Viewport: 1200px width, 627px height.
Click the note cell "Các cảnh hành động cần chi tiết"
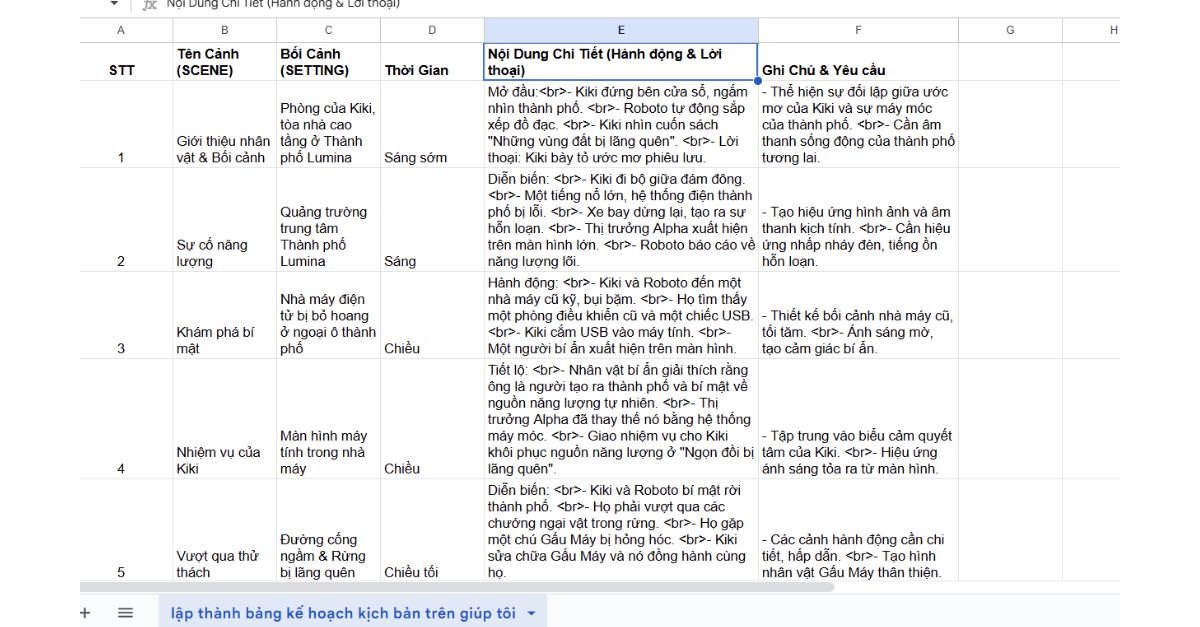click(858, 530)
